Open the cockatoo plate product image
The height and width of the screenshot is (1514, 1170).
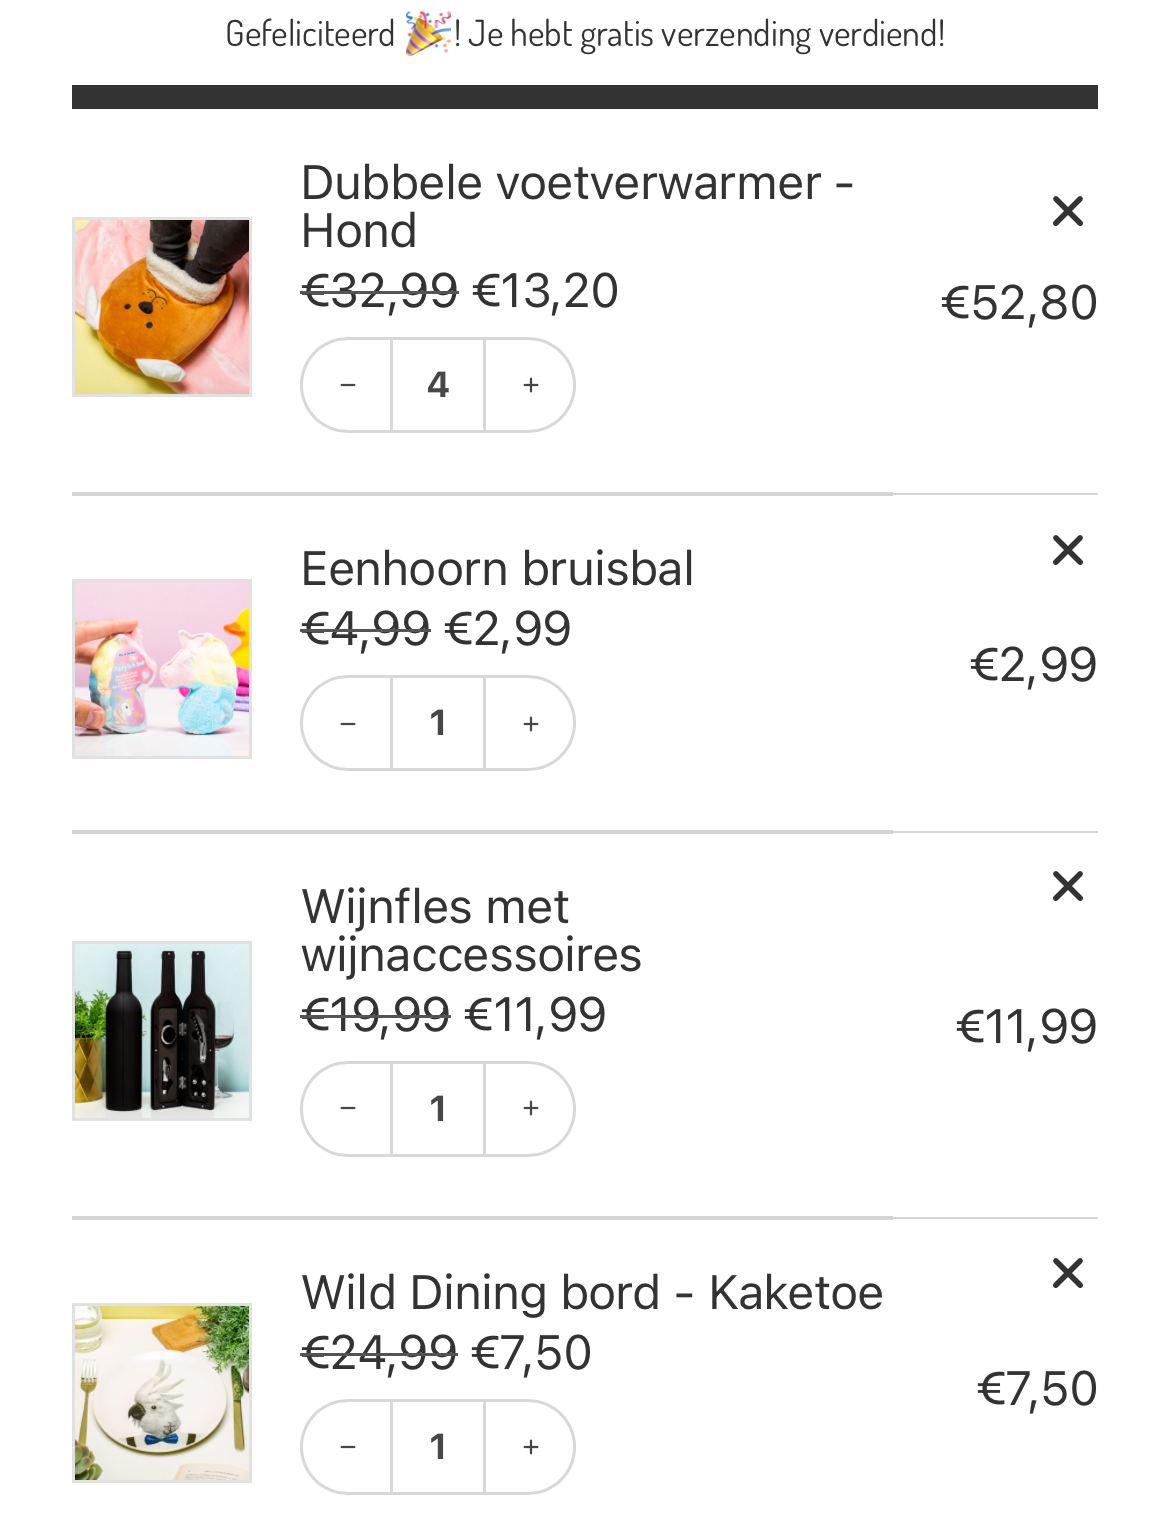coord(162,1393)
